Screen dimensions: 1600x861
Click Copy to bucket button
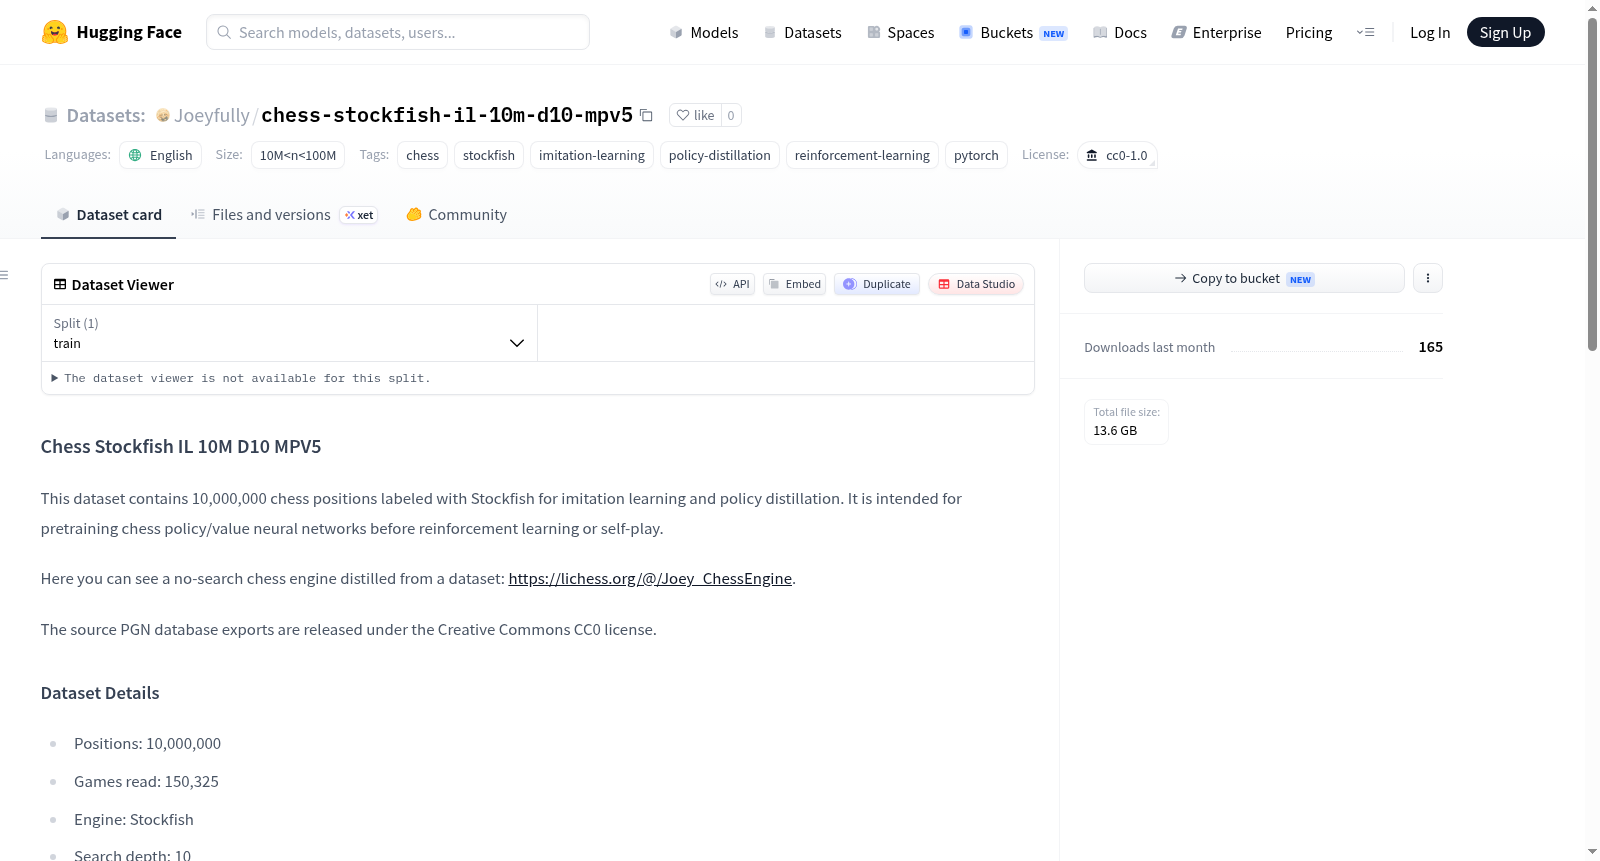pyautogui.click(x=1244, y=278)
